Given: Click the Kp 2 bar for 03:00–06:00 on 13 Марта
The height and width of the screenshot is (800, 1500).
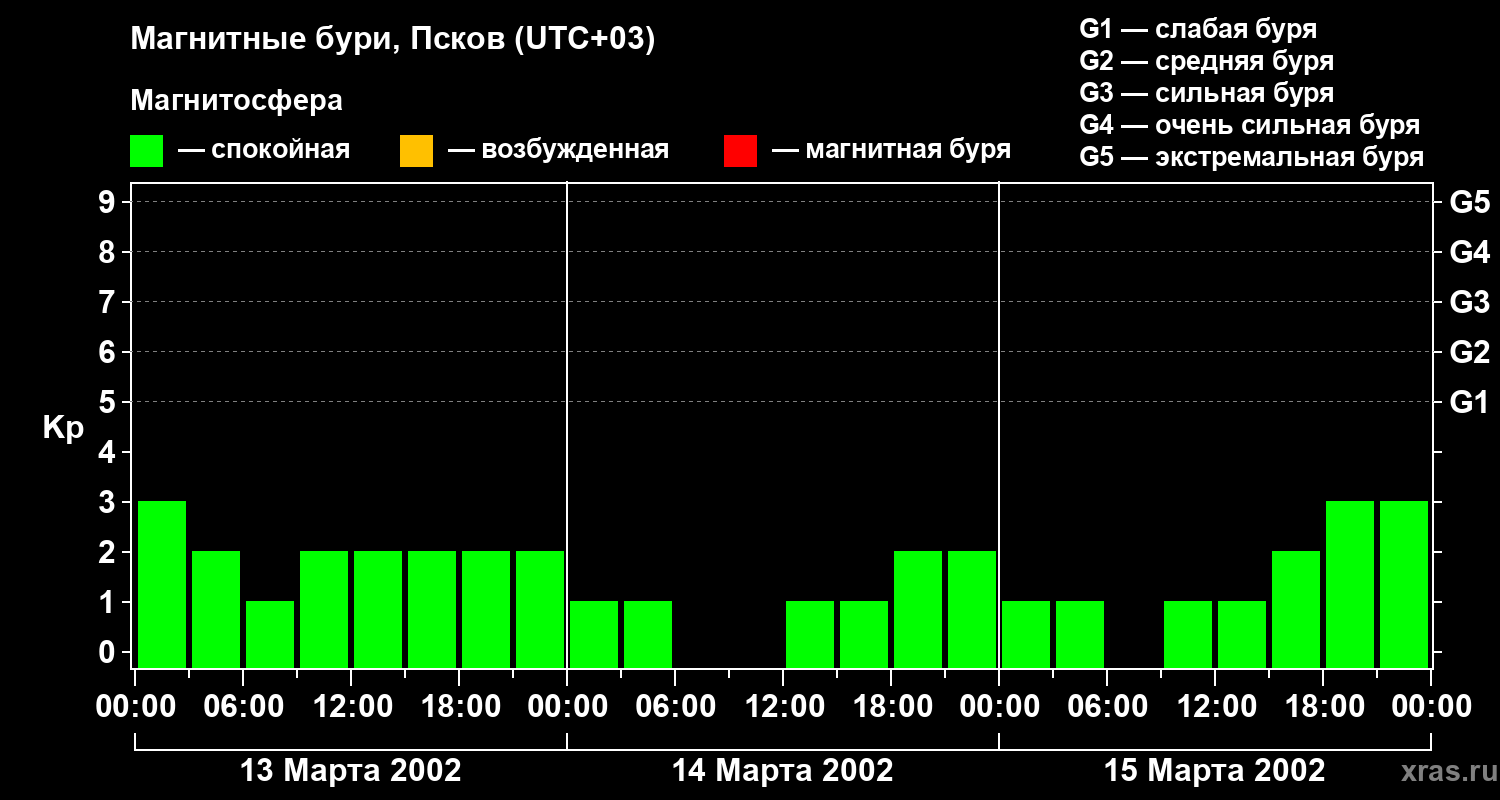Looking at the screenshot, I should click(x=216, y=609).
